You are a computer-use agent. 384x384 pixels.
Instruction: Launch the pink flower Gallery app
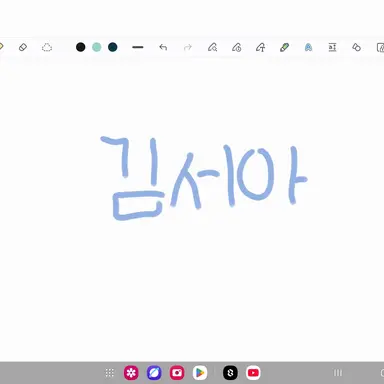[131, 373]
